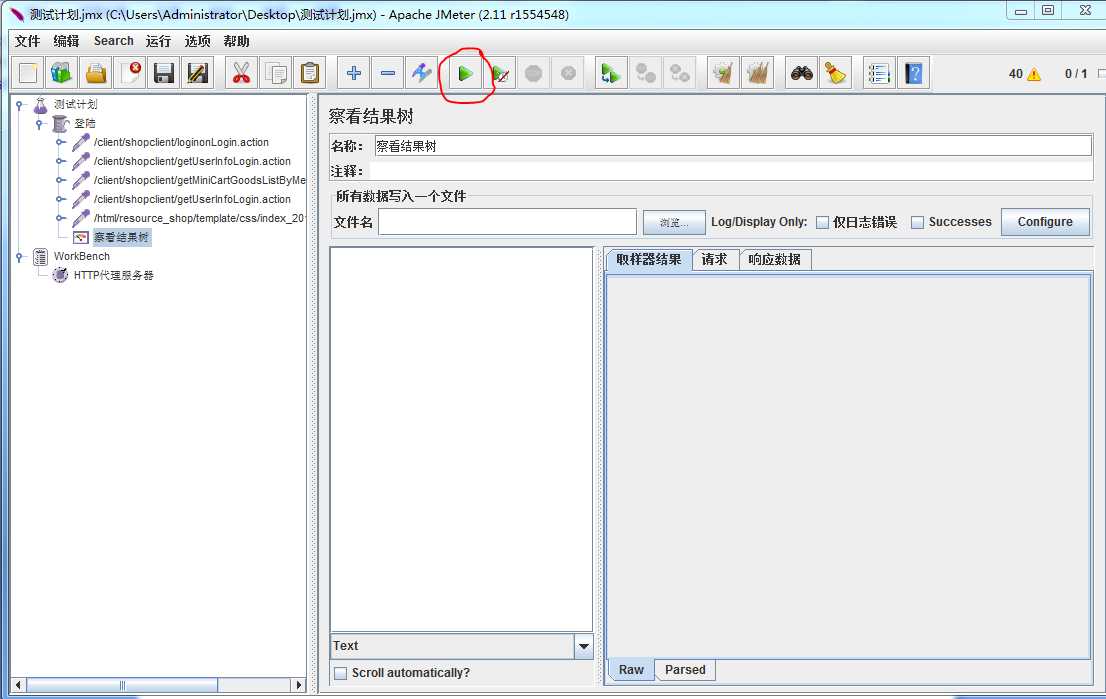Click the tree panel horizontal scrollbar thumb
Screen dimensions: 1106x699
[122, 685]
